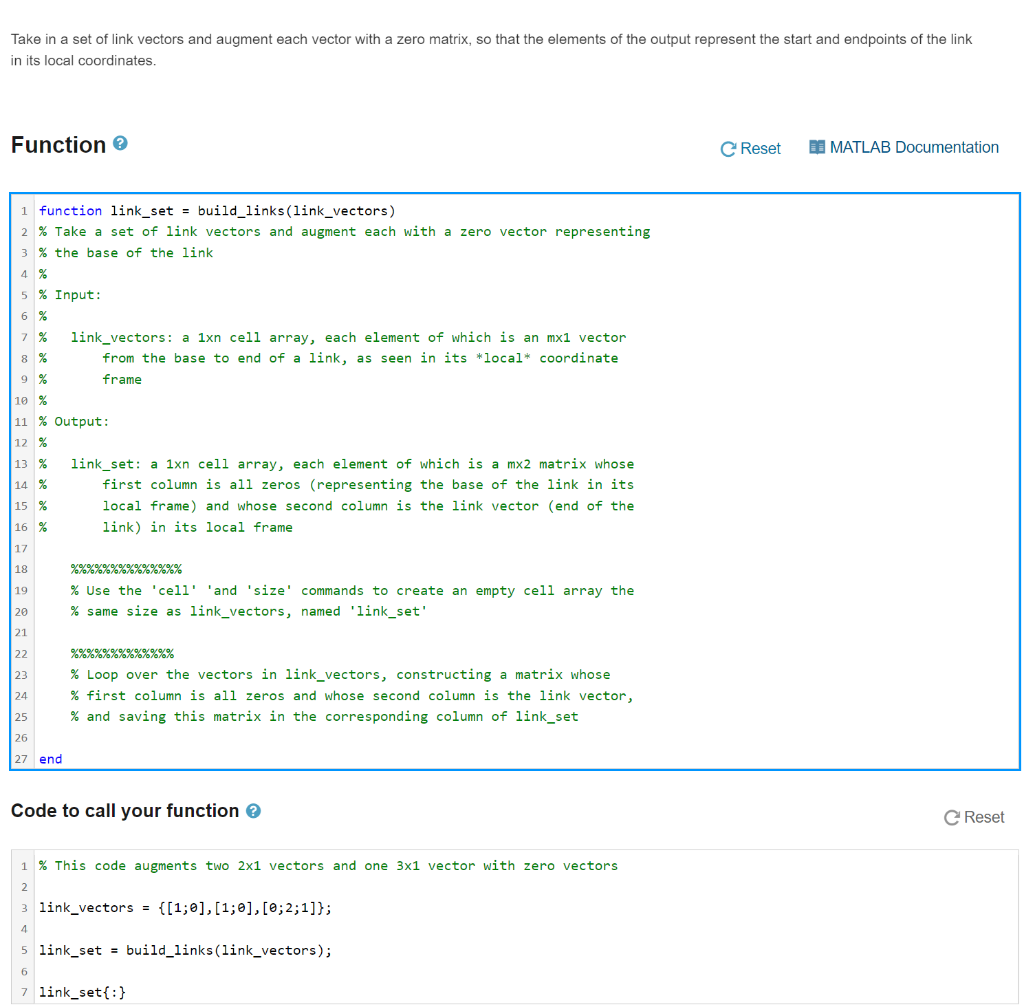
Task: Click the circular arrow icon of Function Reset
Action: click(x=728, y=150)
